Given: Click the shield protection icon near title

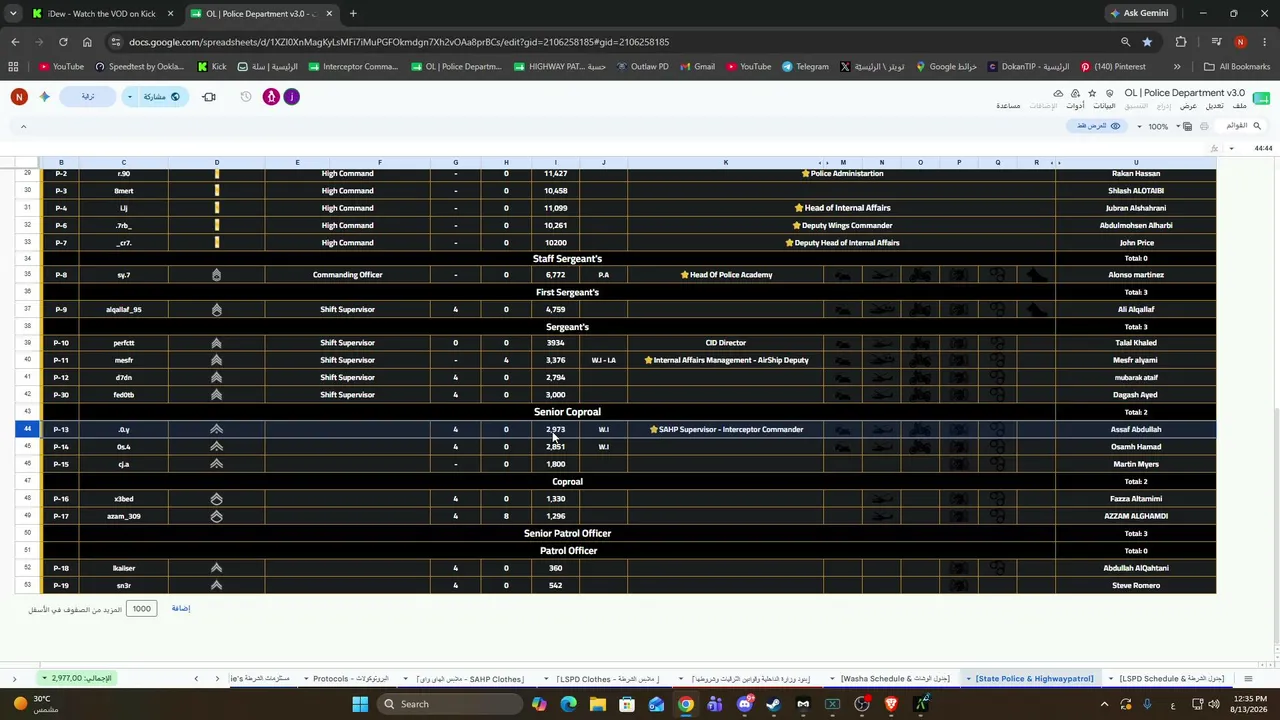Looking at the screenshot, I should pyautogui.click(x=1108, y=93).
